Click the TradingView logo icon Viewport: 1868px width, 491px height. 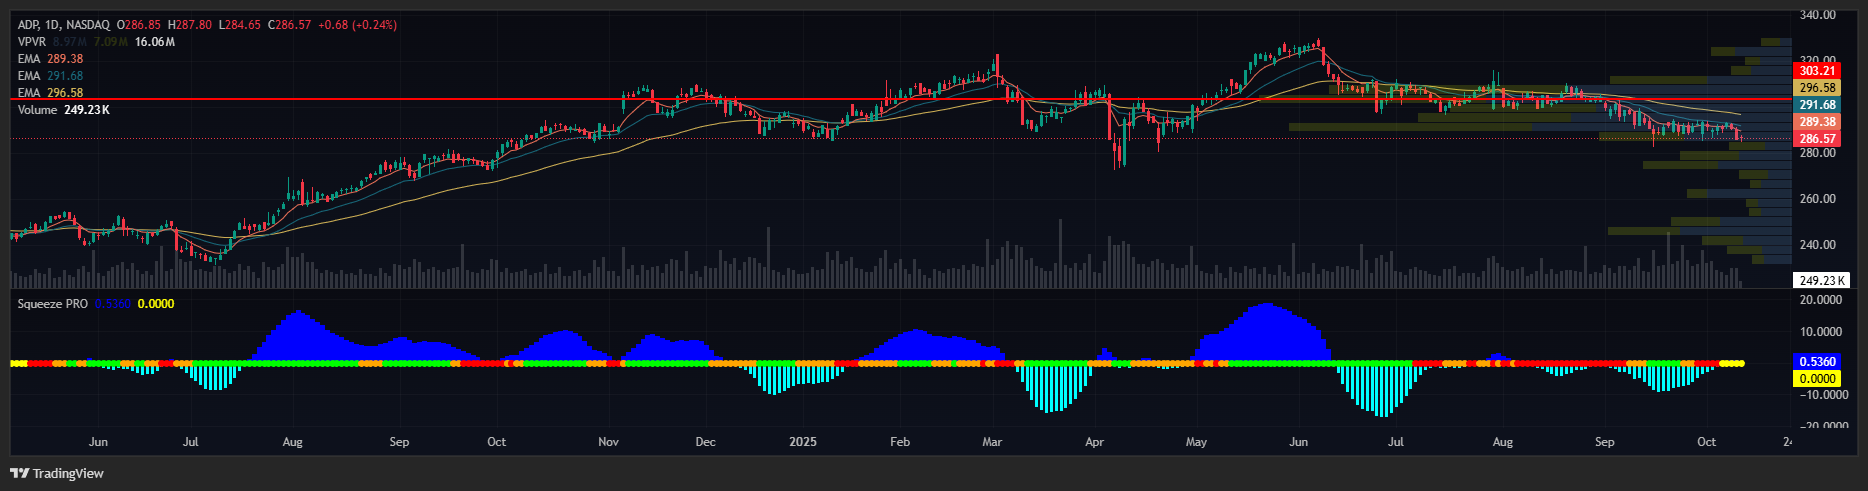(x=19, y=473)
